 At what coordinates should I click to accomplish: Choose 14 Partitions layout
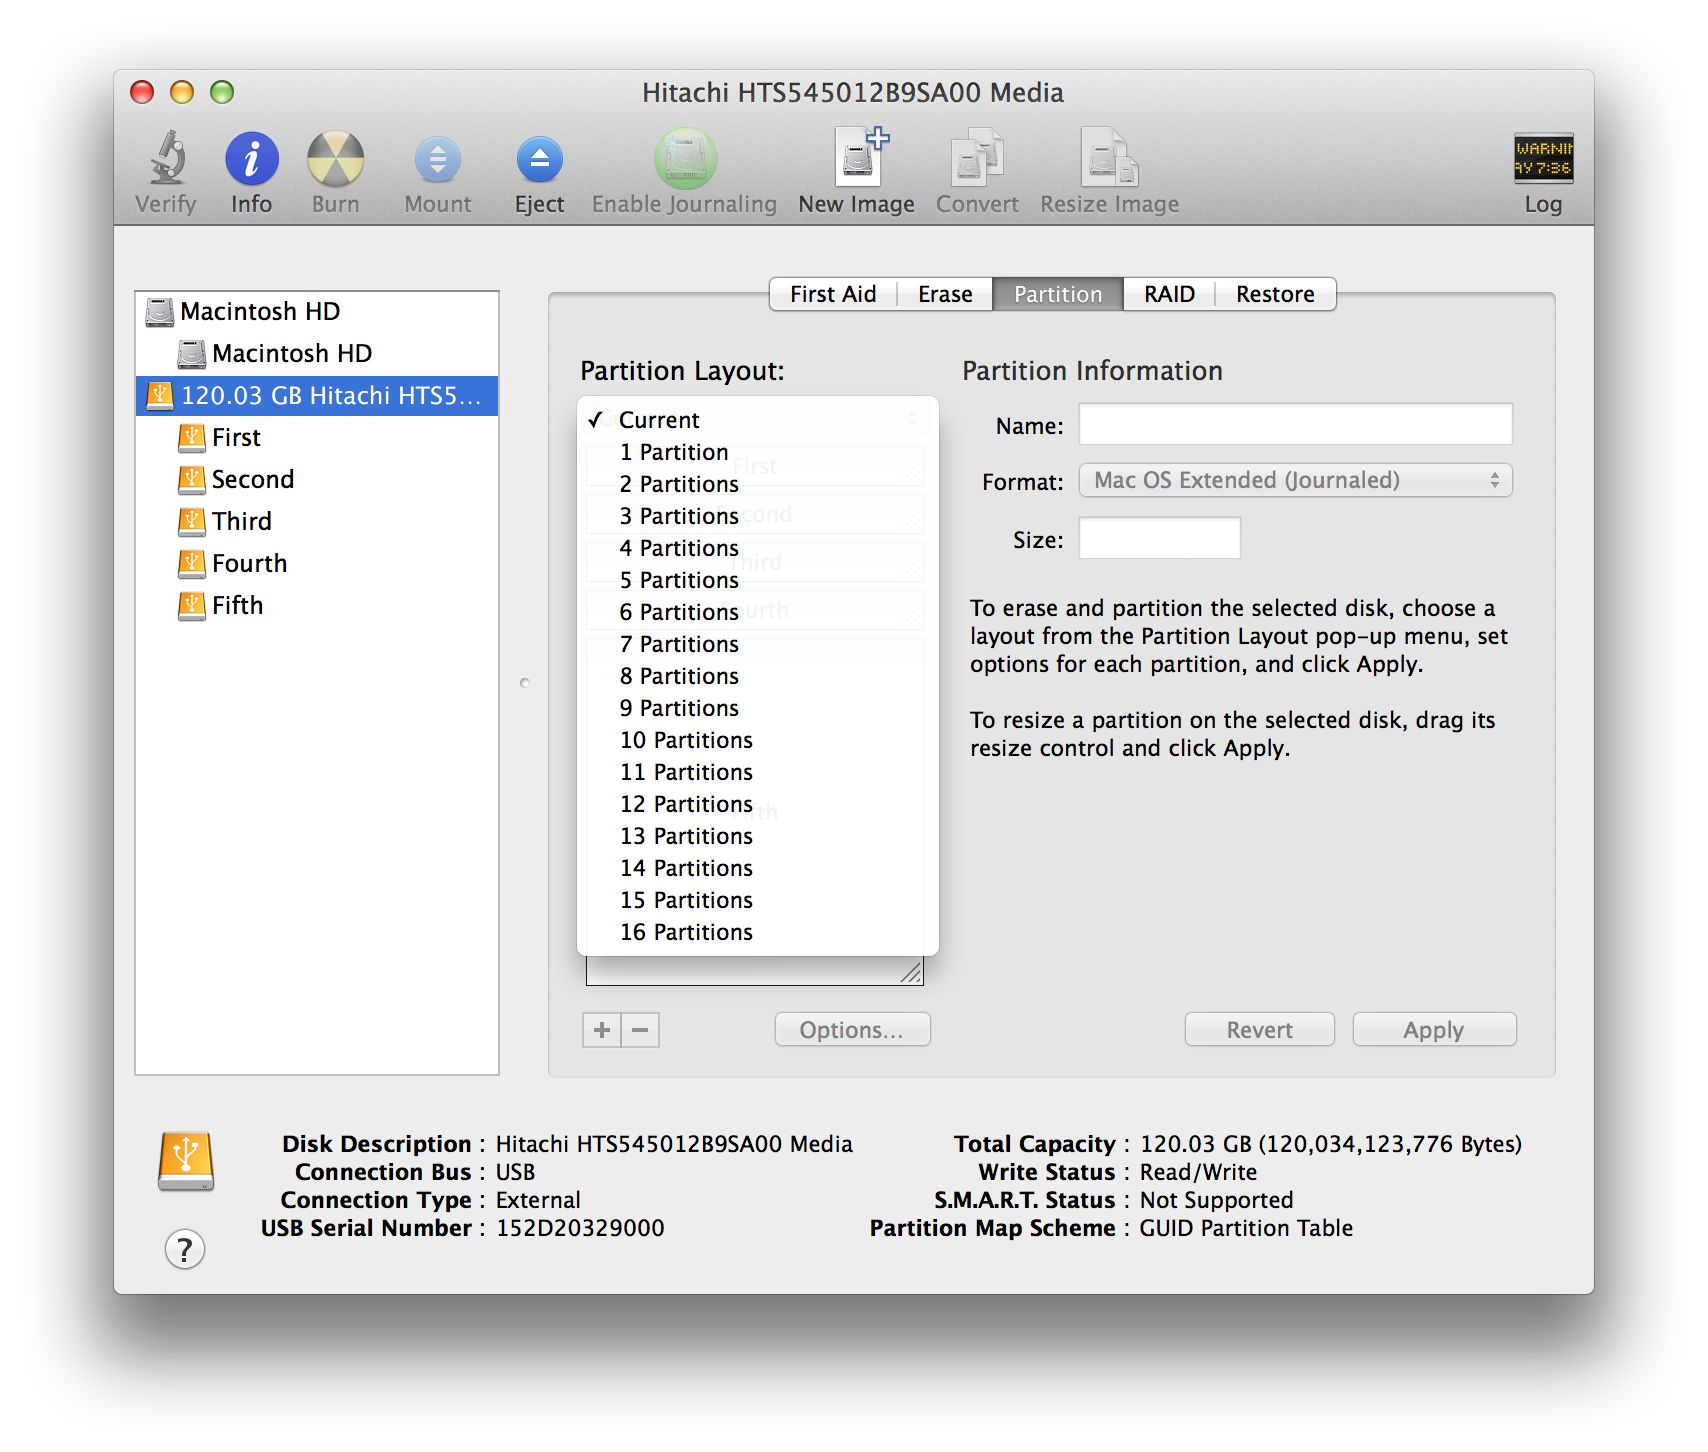(x=757, y=868)
